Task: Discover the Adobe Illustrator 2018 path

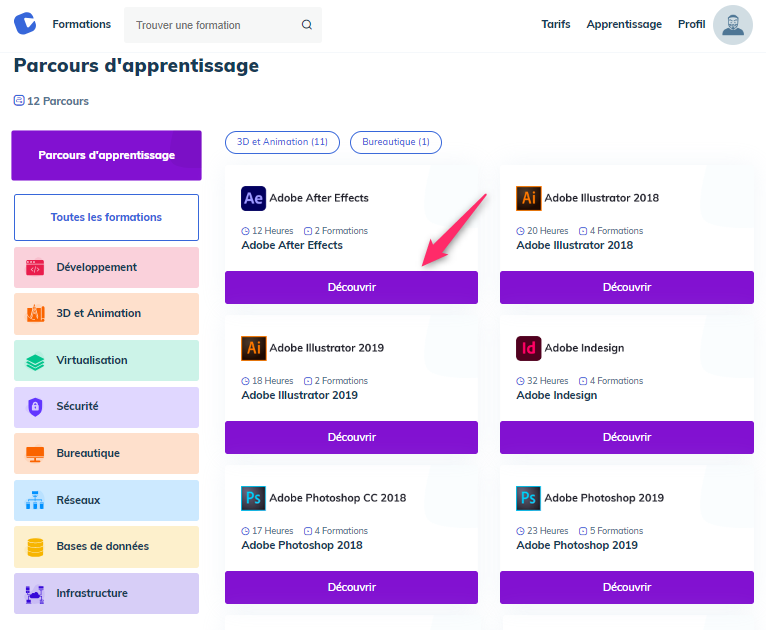Action: pyautogui.click(x=627, y=287)
